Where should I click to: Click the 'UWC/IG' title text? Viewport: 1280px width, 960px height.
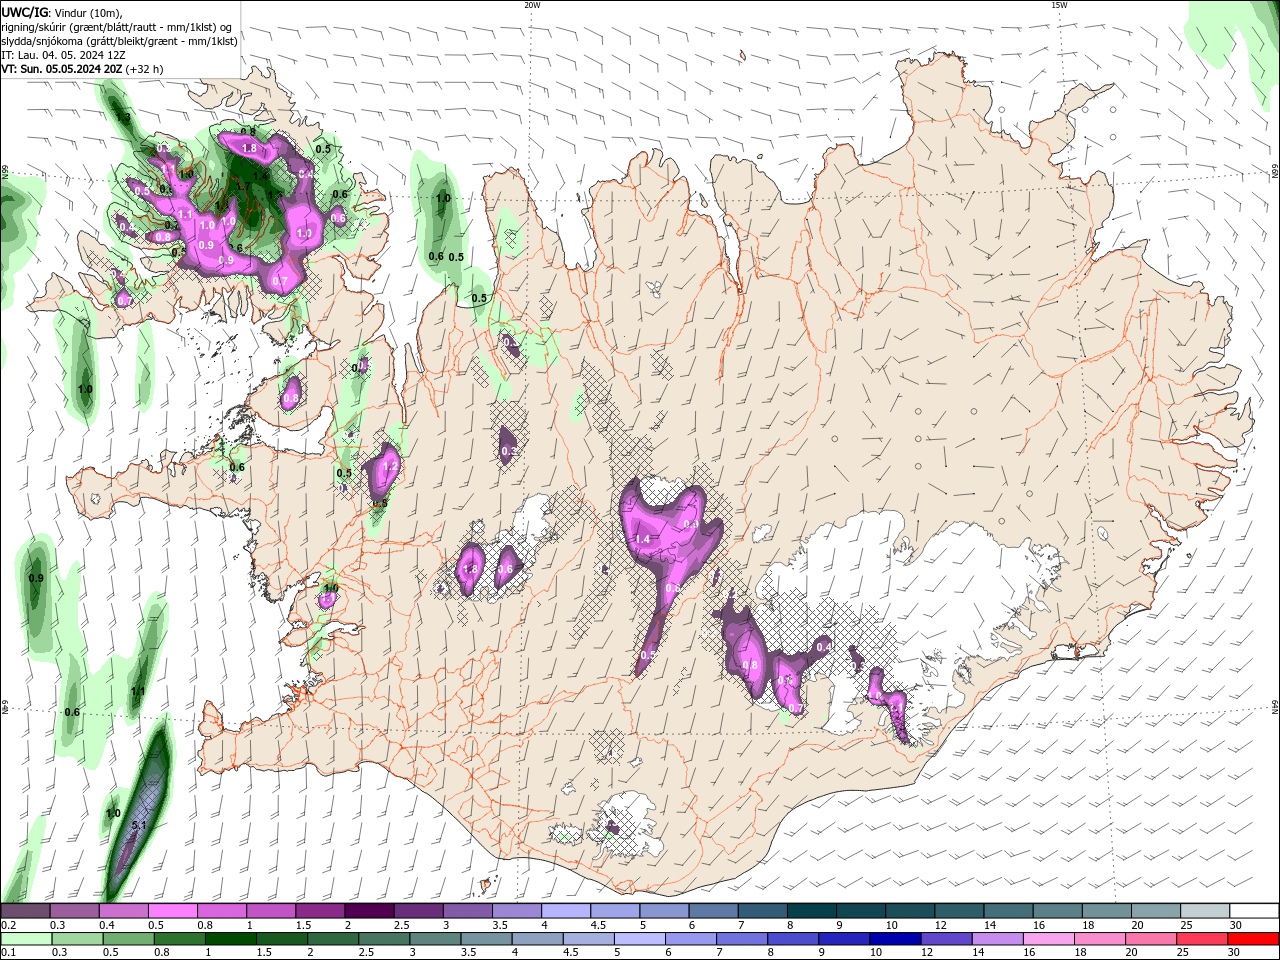coord(24,12)
